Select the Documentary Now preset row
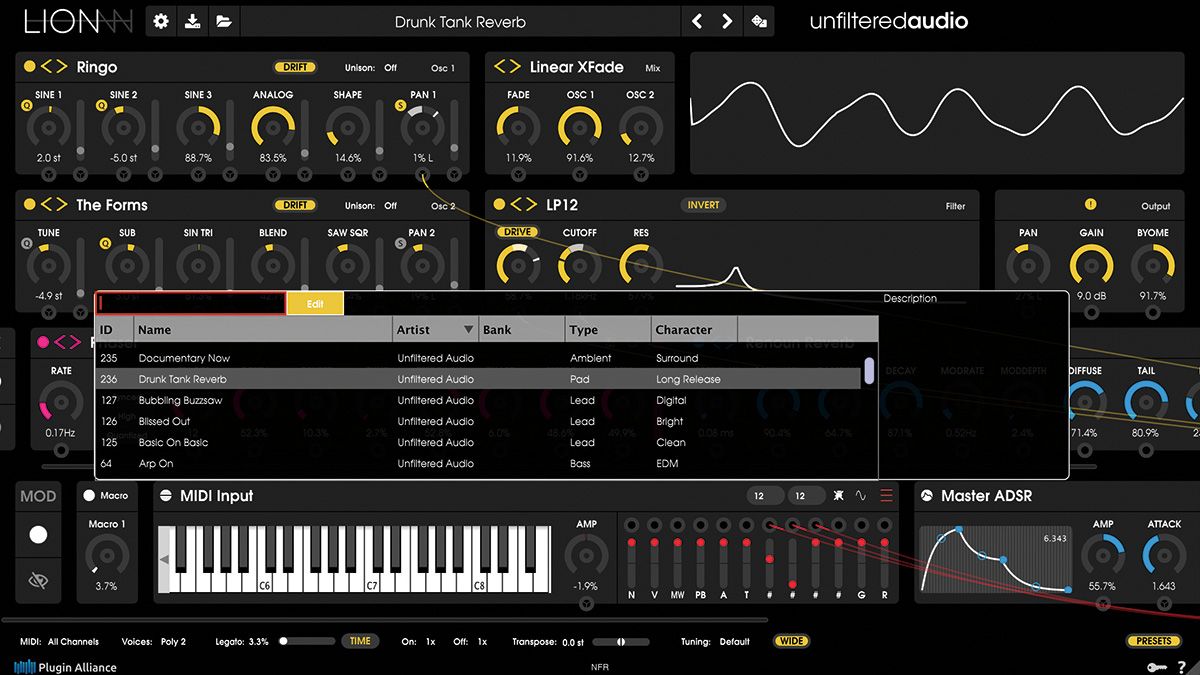 click(478, 358)
